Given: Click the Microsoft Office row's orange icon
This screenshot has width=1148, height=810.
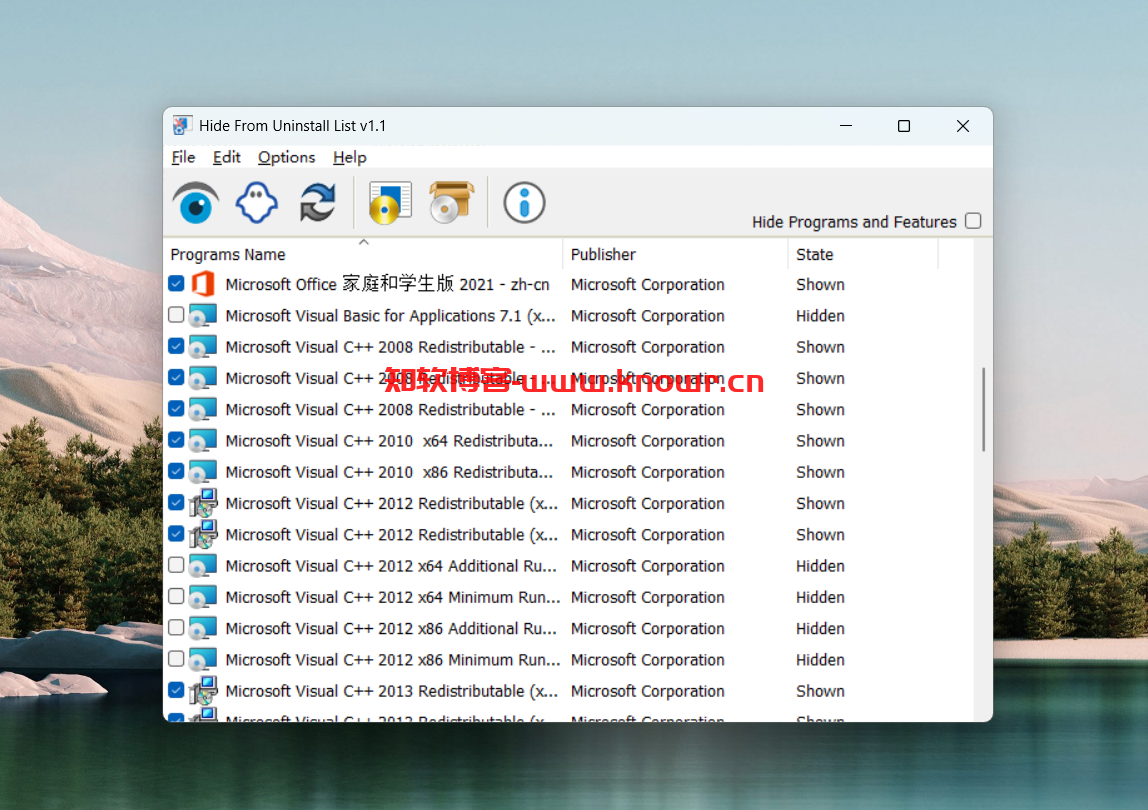Looking at the screenshot, I should 203,284.
